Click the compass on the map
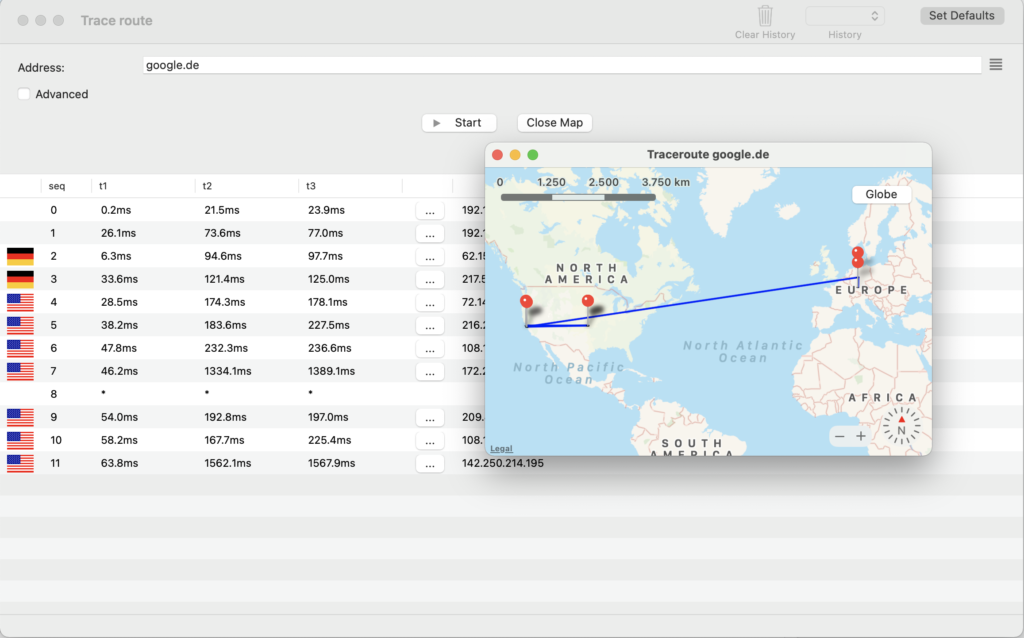 tap(901, 427)
